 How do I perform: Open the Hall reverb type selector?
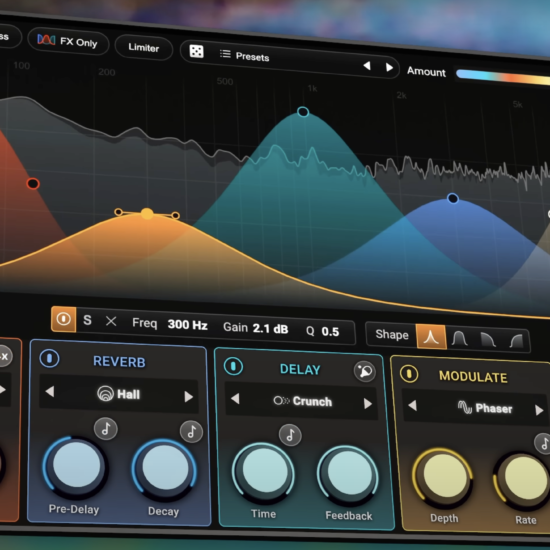119,394
